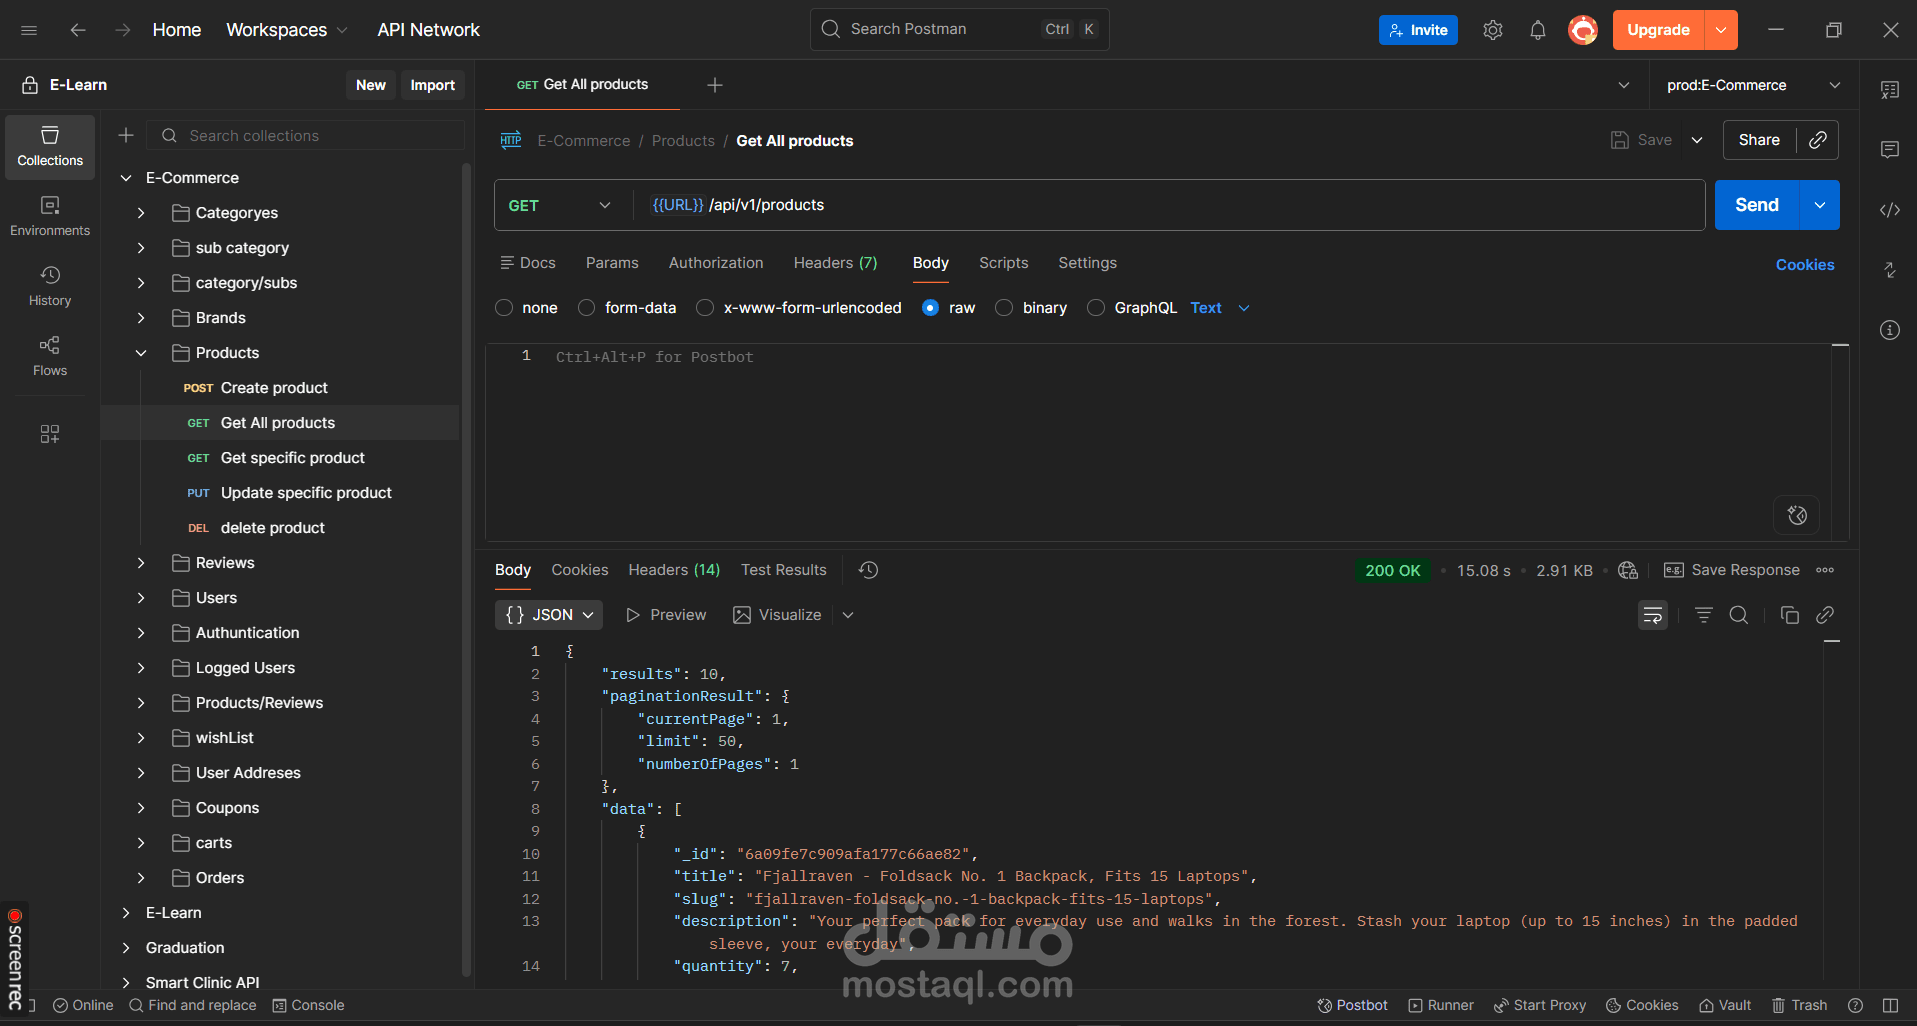The width and height of the screenshot is (1917, 1026).
Task: Open the request Headers (7) tab
Action: [x=835, y=263]
